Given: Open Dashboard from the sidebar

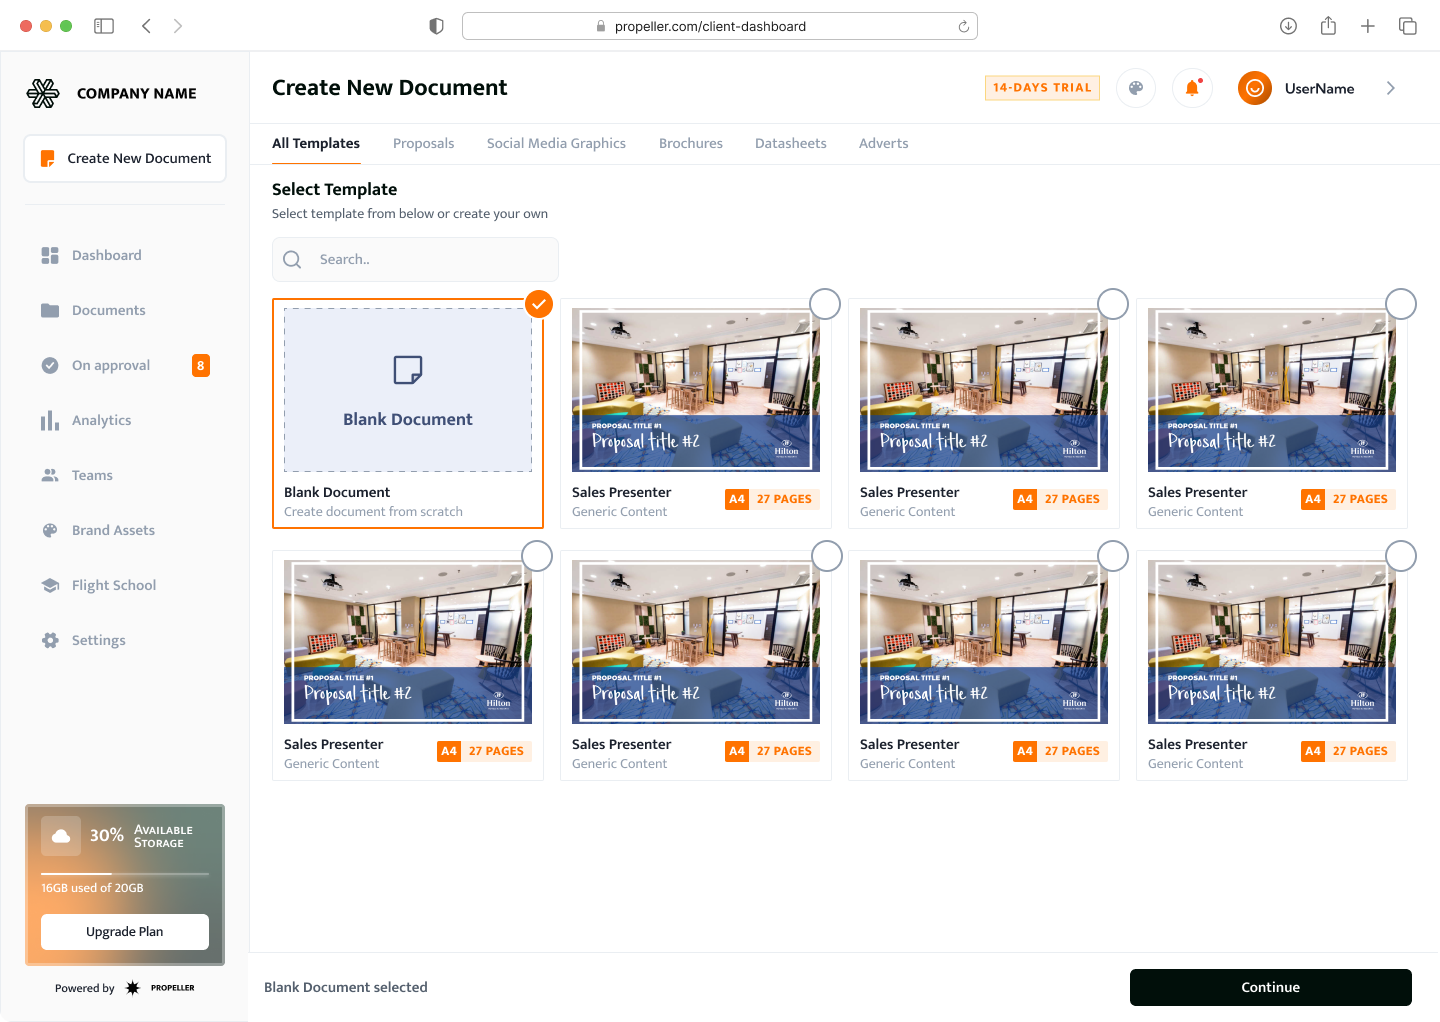Looking at the screenshot, I should 106,255.
